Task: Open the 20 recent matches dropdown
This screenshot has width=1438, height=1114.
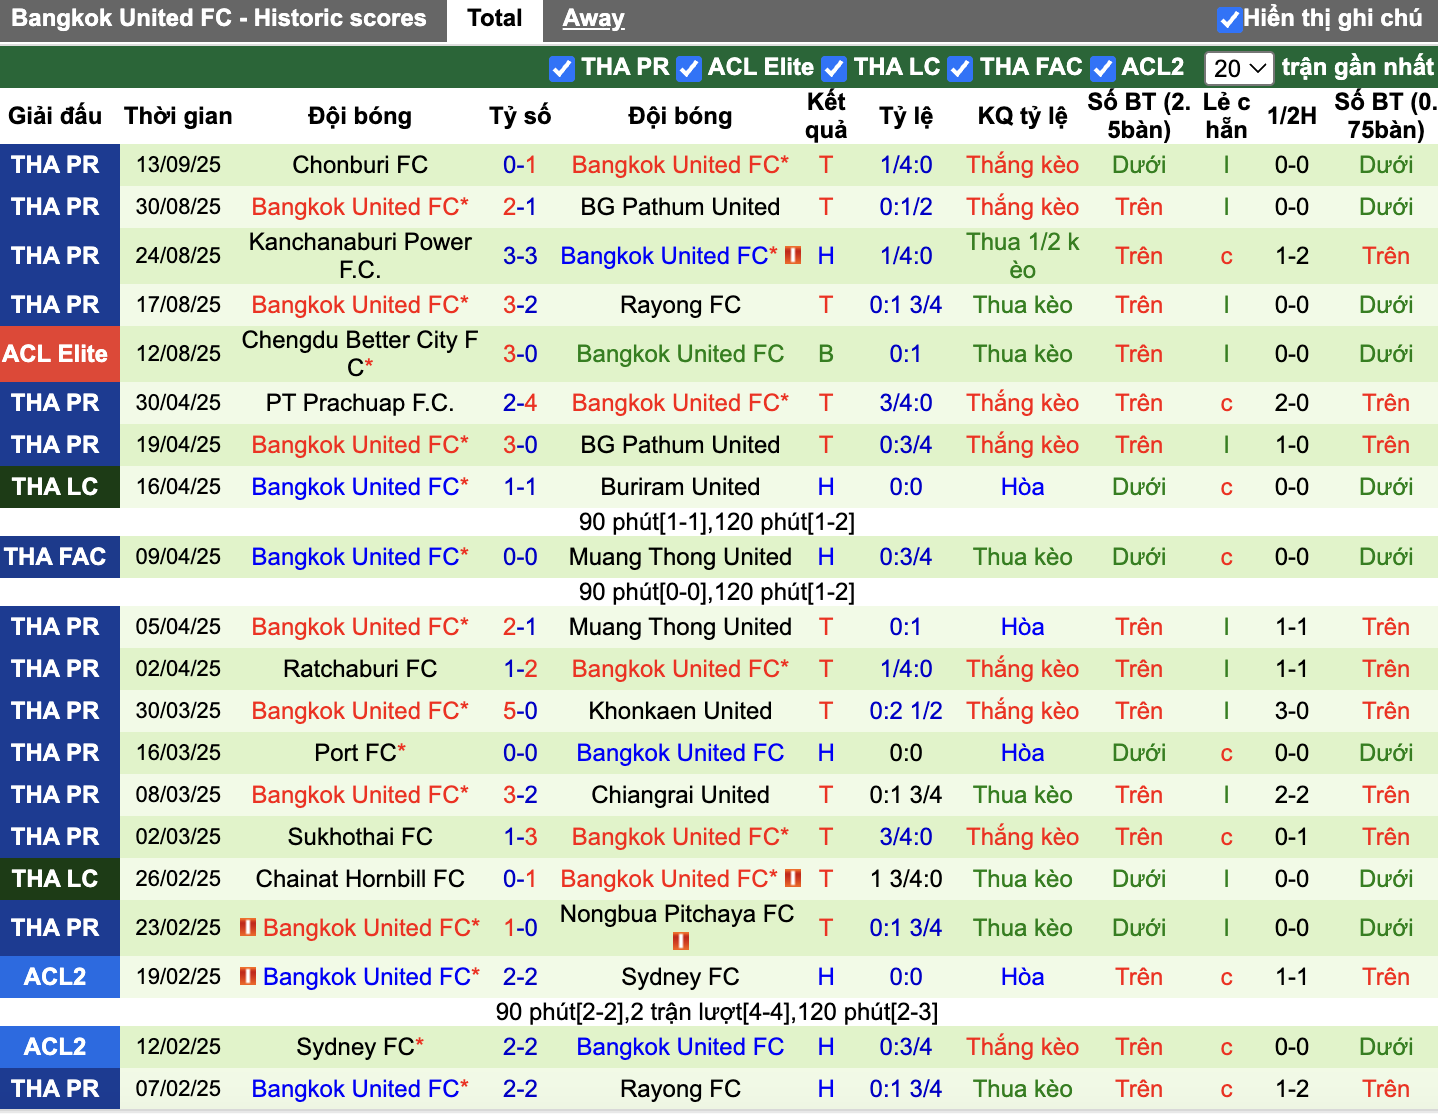Action: tap(1239, 68)
